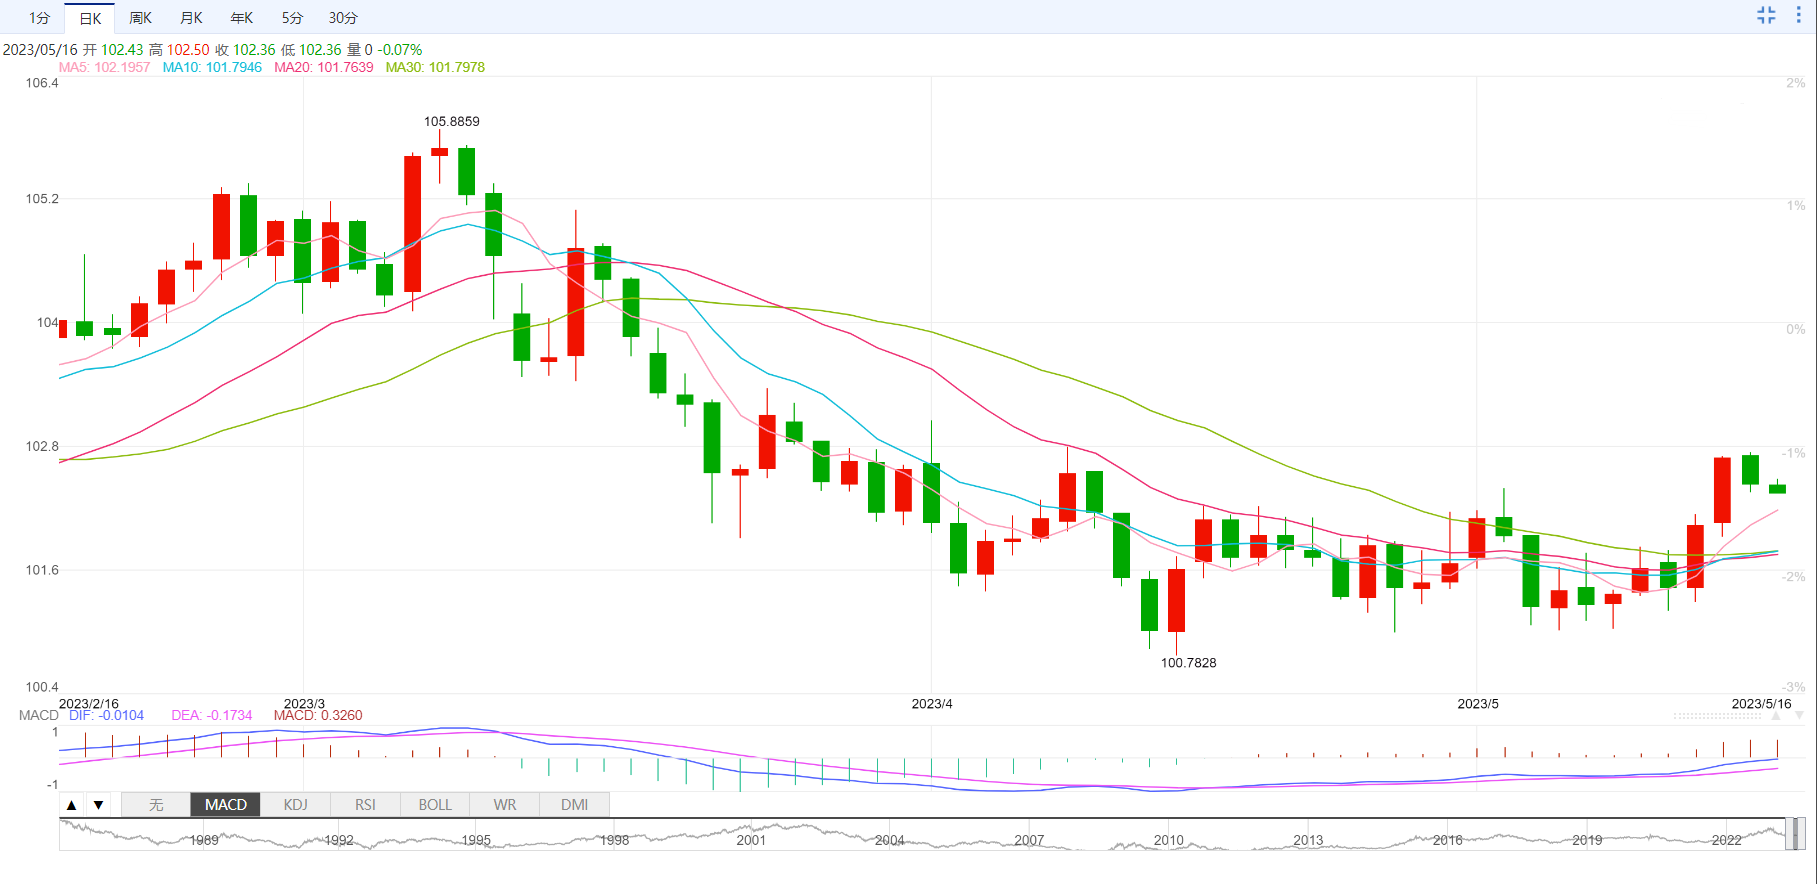Click the DIF: -0.0104 value label

pyautogui.click(x=106, y=715)
